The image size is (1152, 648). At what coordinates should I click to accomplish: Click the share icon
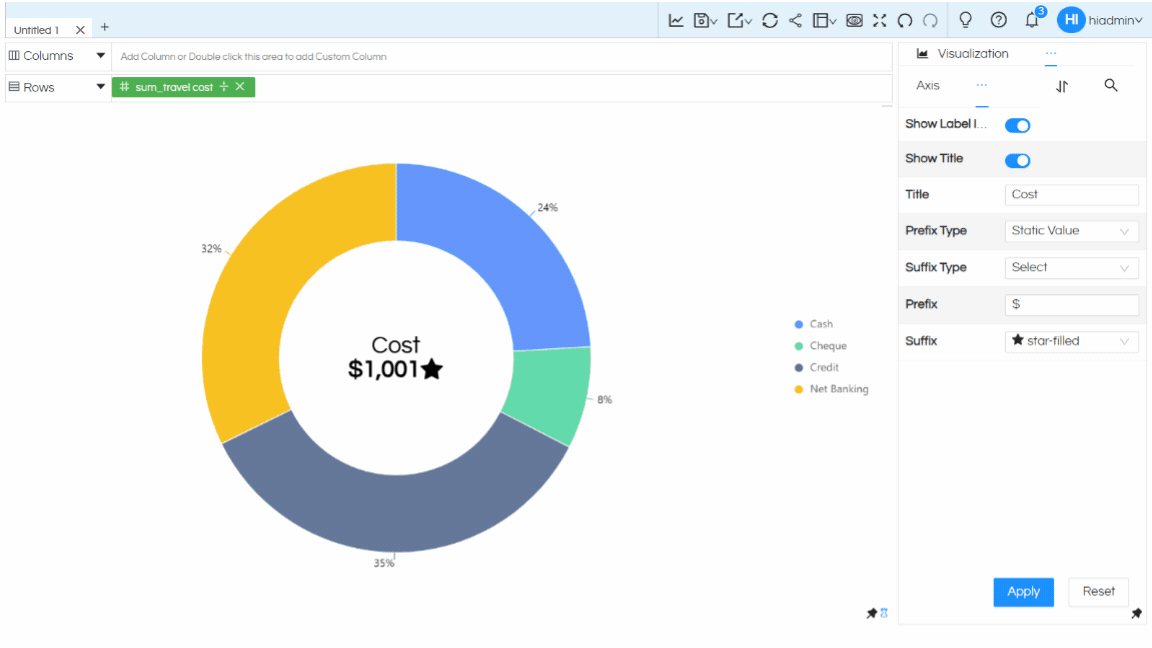[795, 21]
